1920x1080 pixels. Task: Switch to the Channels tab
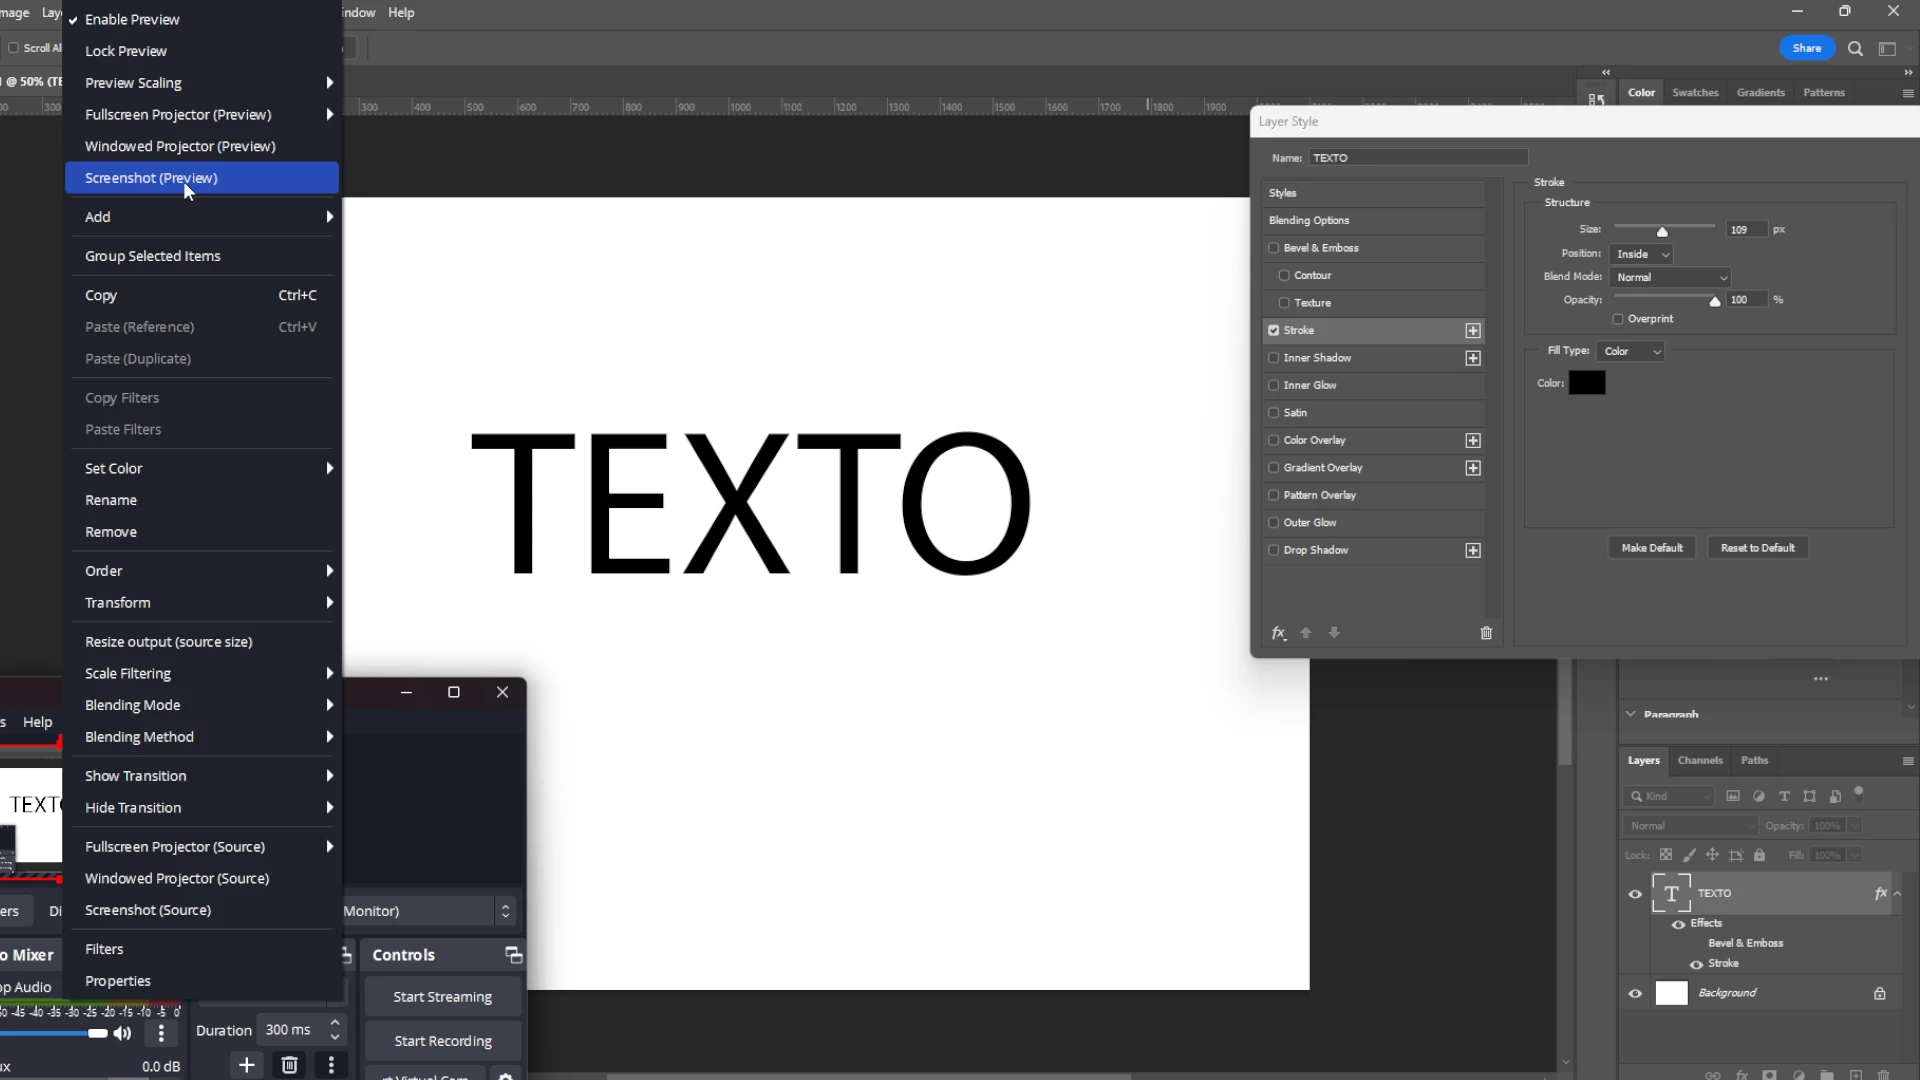point(1700,760)
